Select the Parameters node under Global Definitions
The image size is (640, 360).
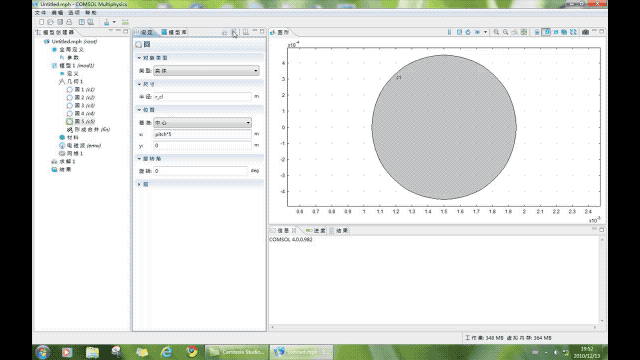pyautogui.click(x=69, y=58)
